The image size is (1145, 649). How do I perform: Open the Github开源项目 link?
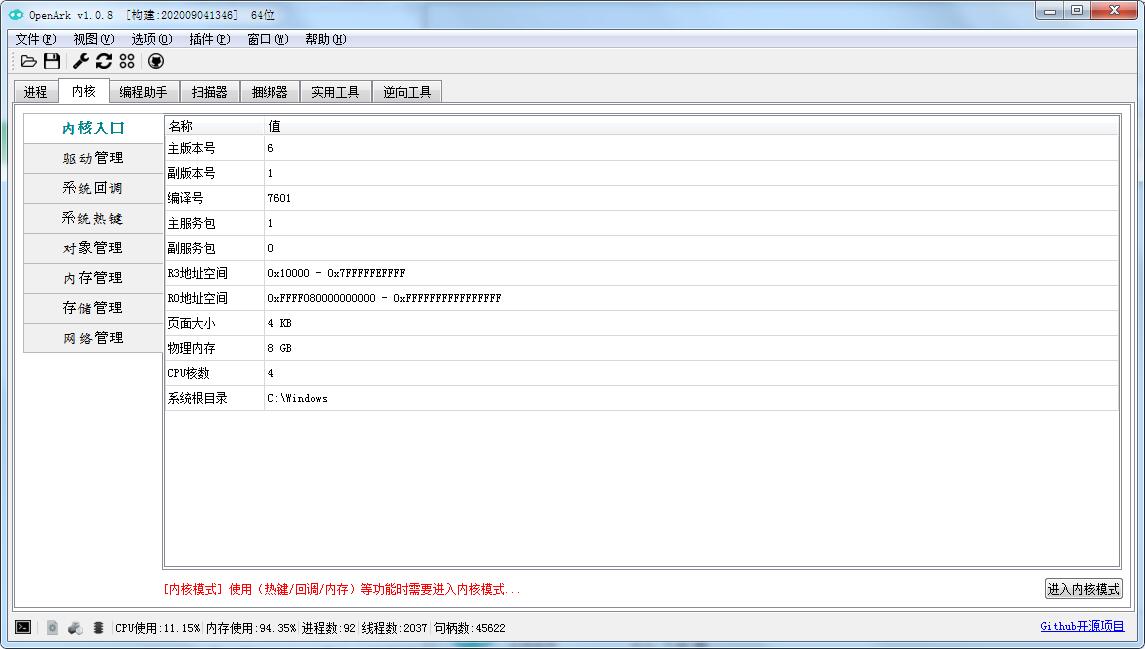1082,627
